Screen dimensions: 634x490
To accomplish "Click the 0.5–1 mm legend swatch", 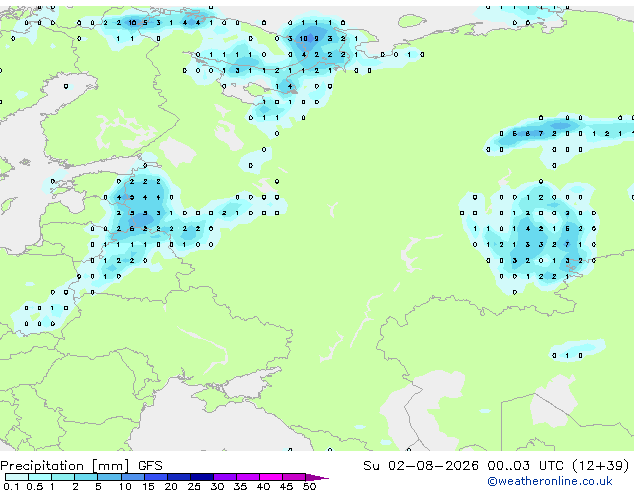I will [x=40, y=477].
